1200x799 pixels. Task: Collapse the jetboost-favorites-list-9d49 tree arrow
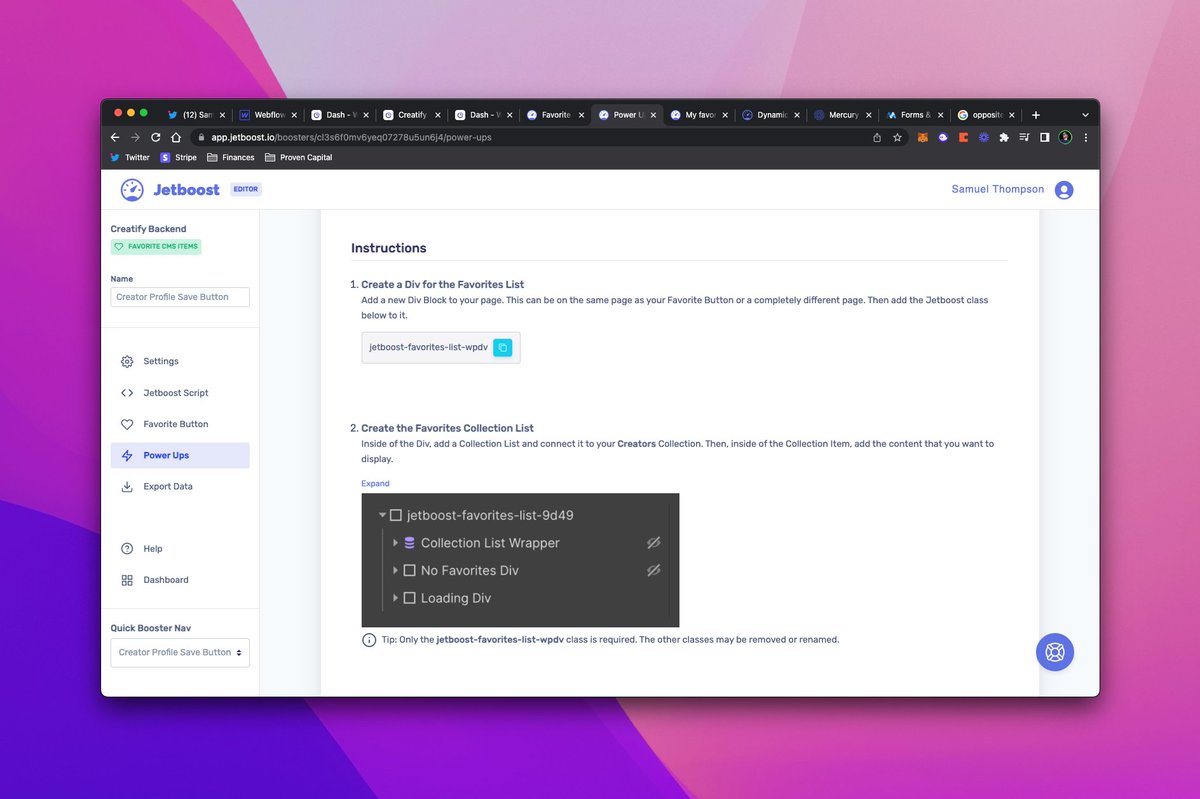(x=382, y=515)
